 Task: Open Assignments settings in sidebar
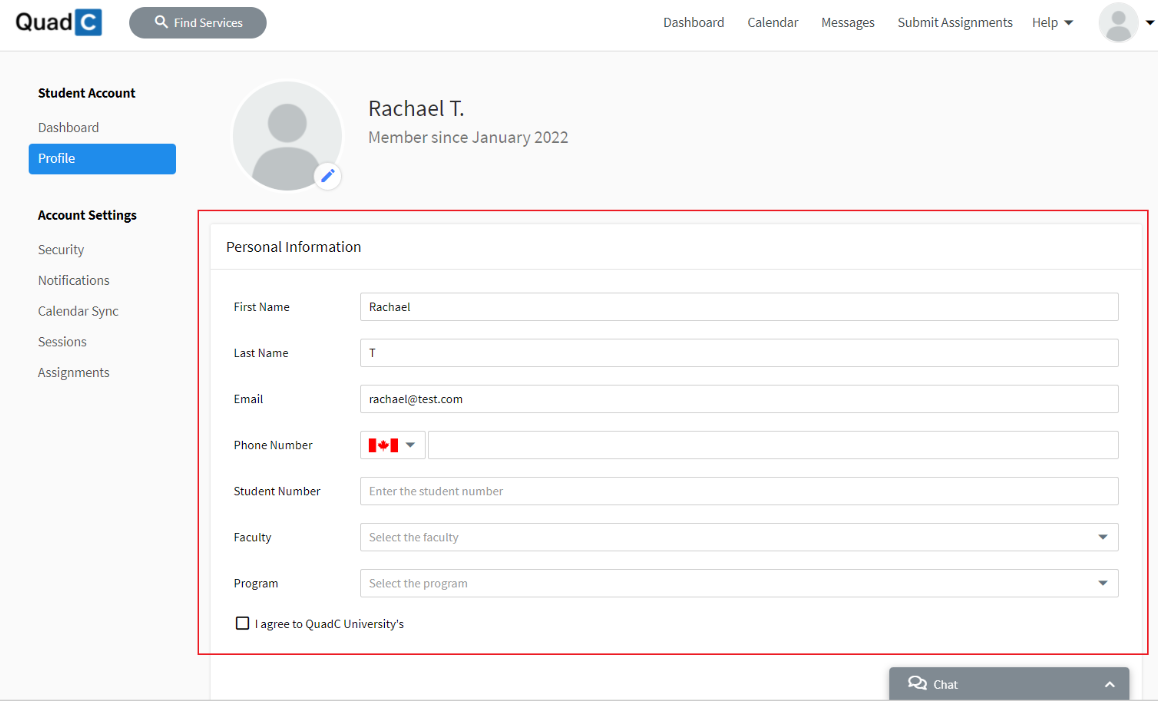[73, 373]
